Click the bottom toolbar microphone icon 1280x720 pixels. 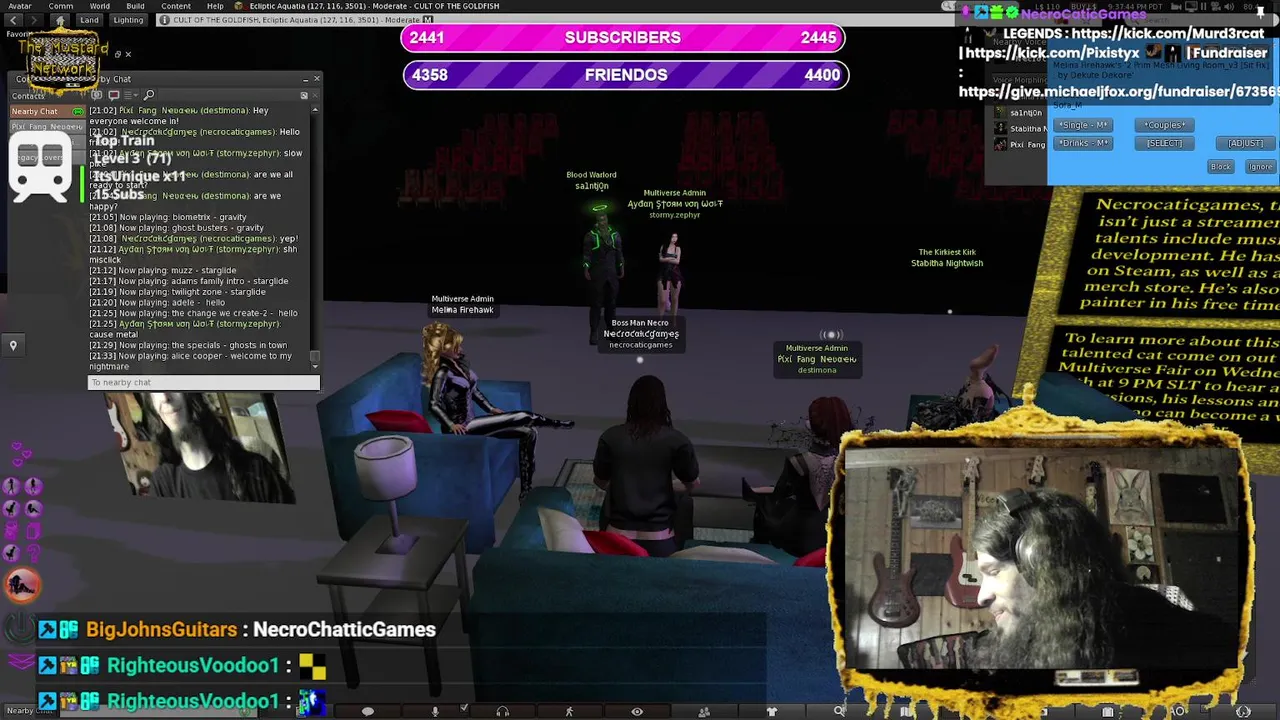435,711
